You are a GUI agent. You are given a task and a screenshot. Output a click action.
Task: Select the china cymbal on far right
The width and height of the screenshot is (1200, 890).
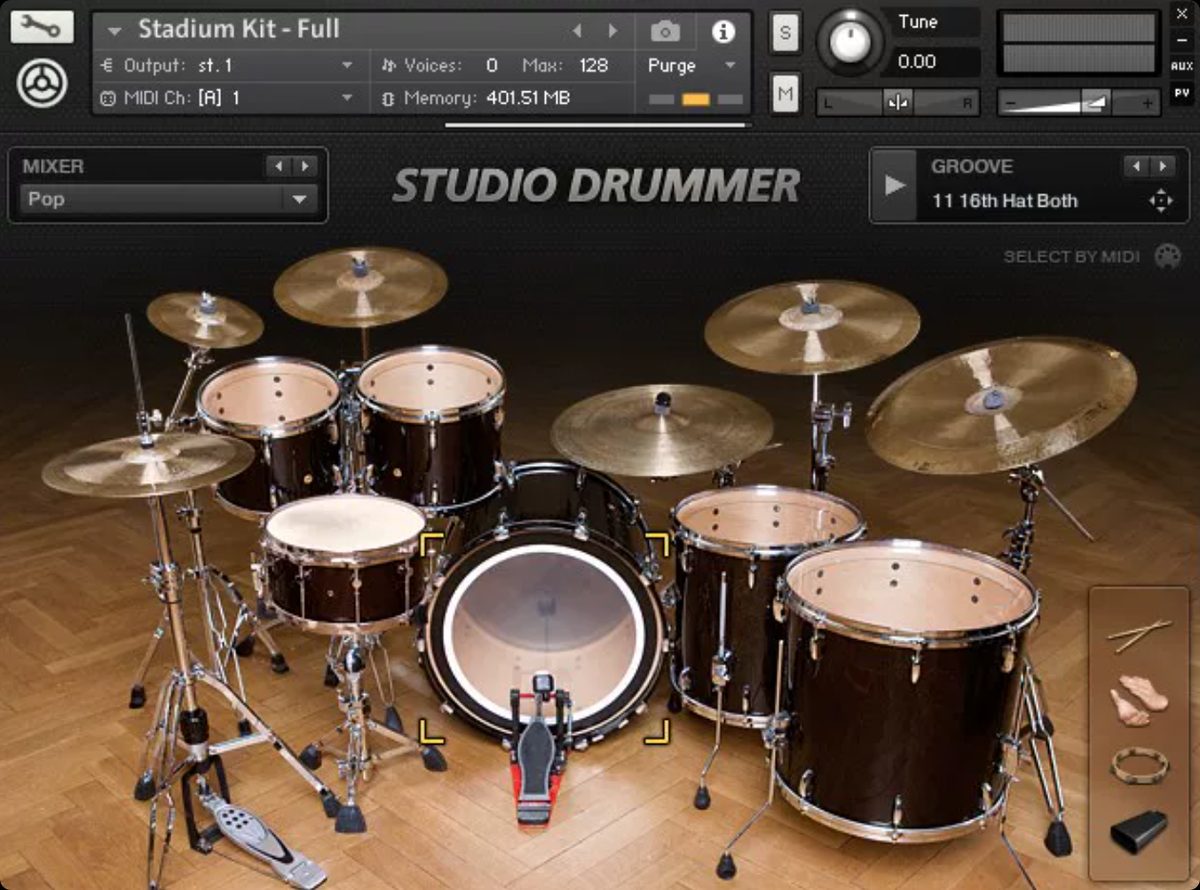pos(1001,404)
